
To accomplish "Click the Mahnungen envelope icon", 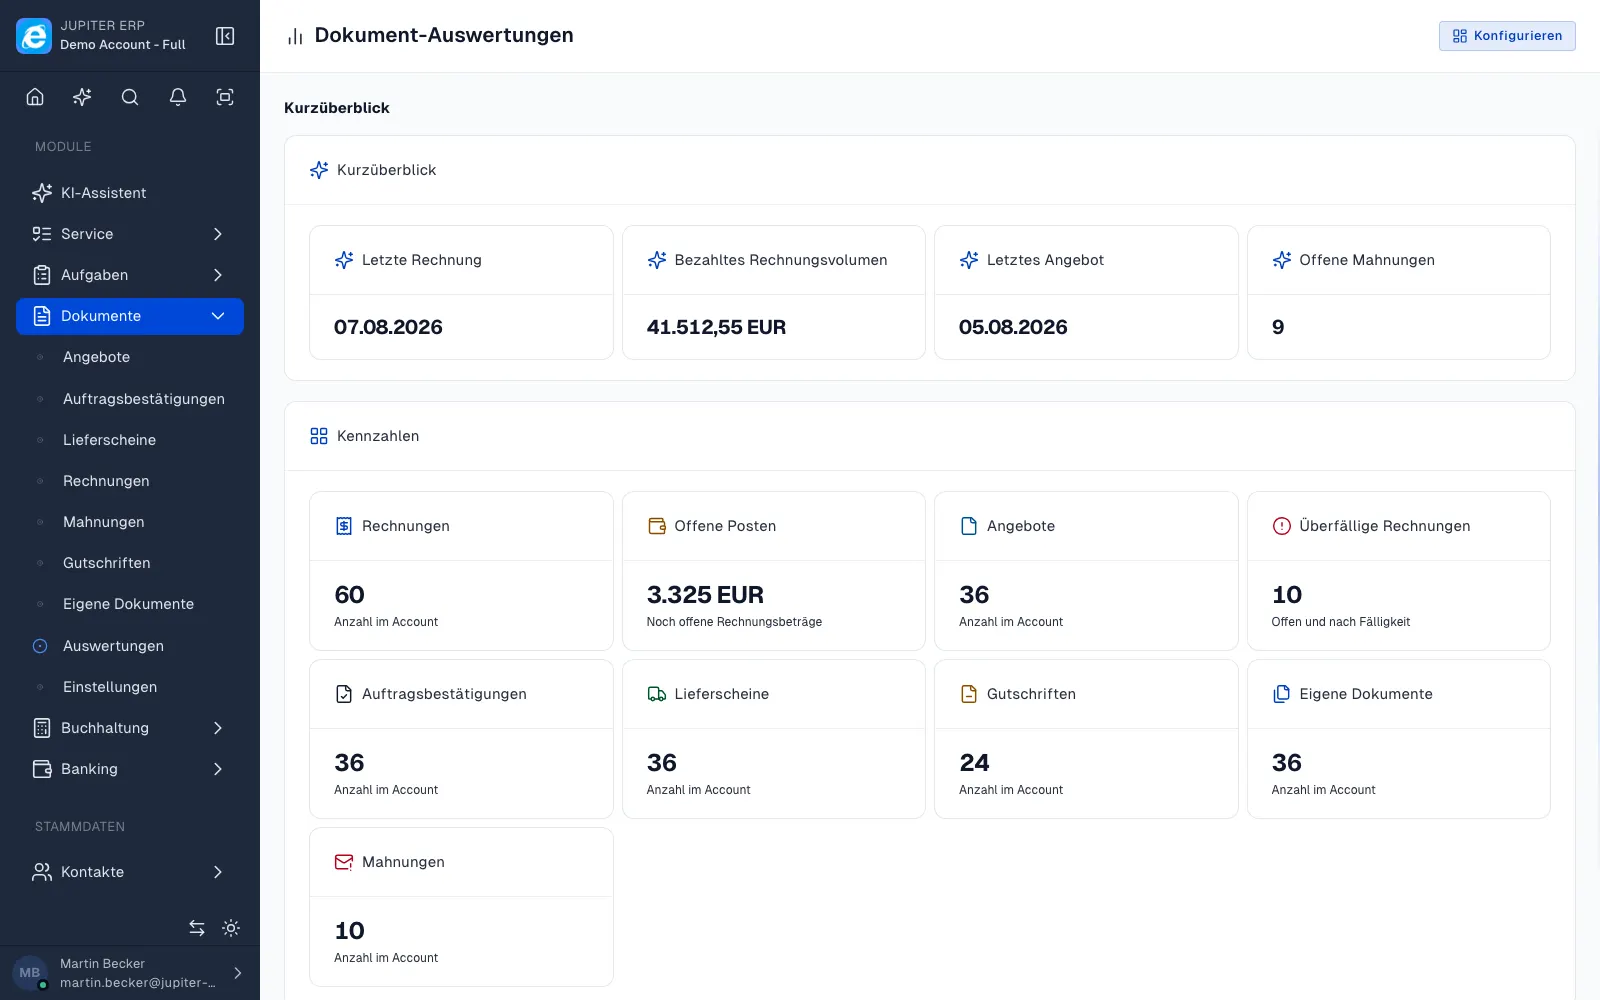I will pos(344,862).
